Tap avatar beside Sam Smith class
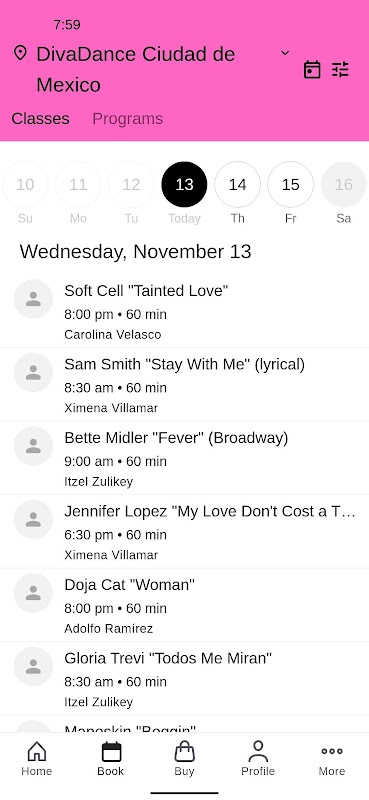 point(33,372)
